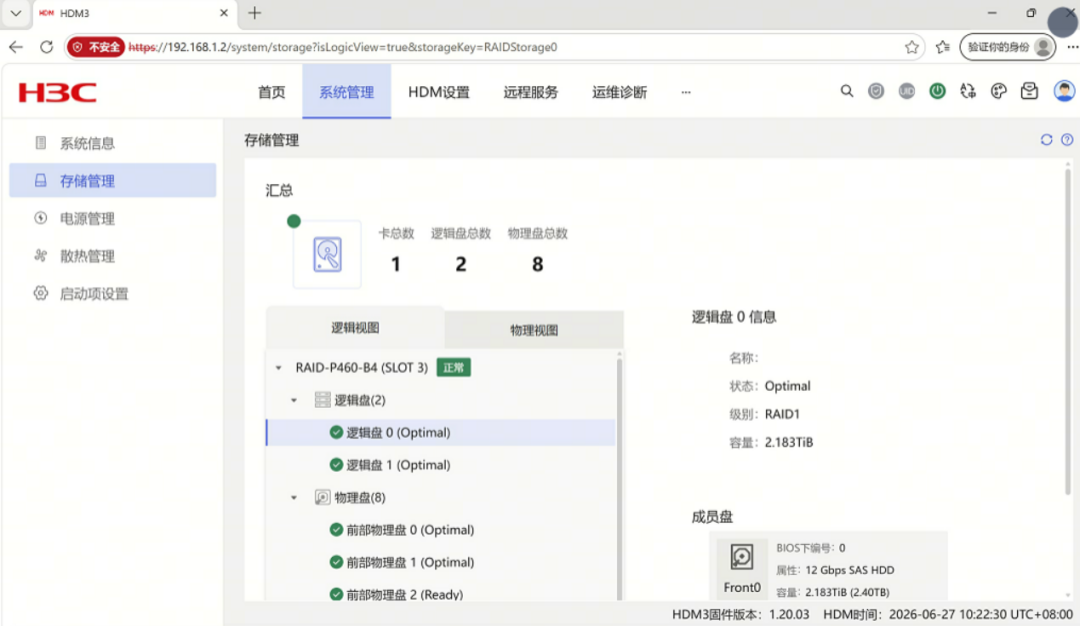
Task: Click the 容量 value 2.183TiB
Action: pos(789,442)
